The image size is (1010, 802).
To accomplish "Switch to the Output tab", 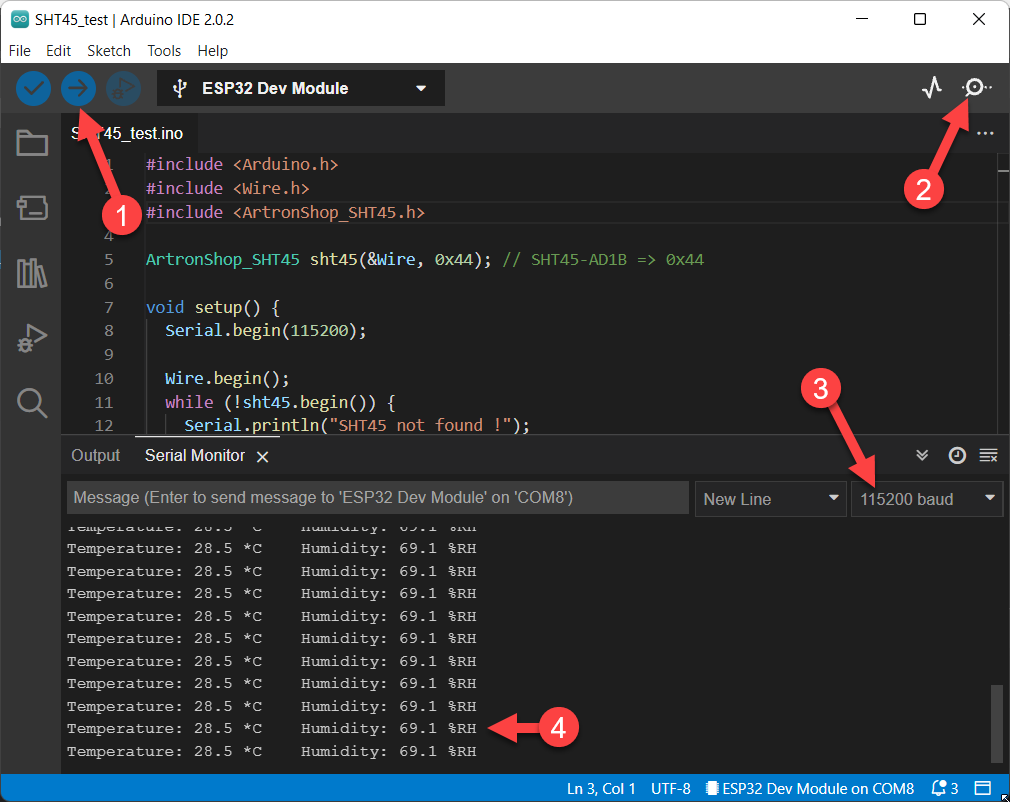I will coord(95,455).
